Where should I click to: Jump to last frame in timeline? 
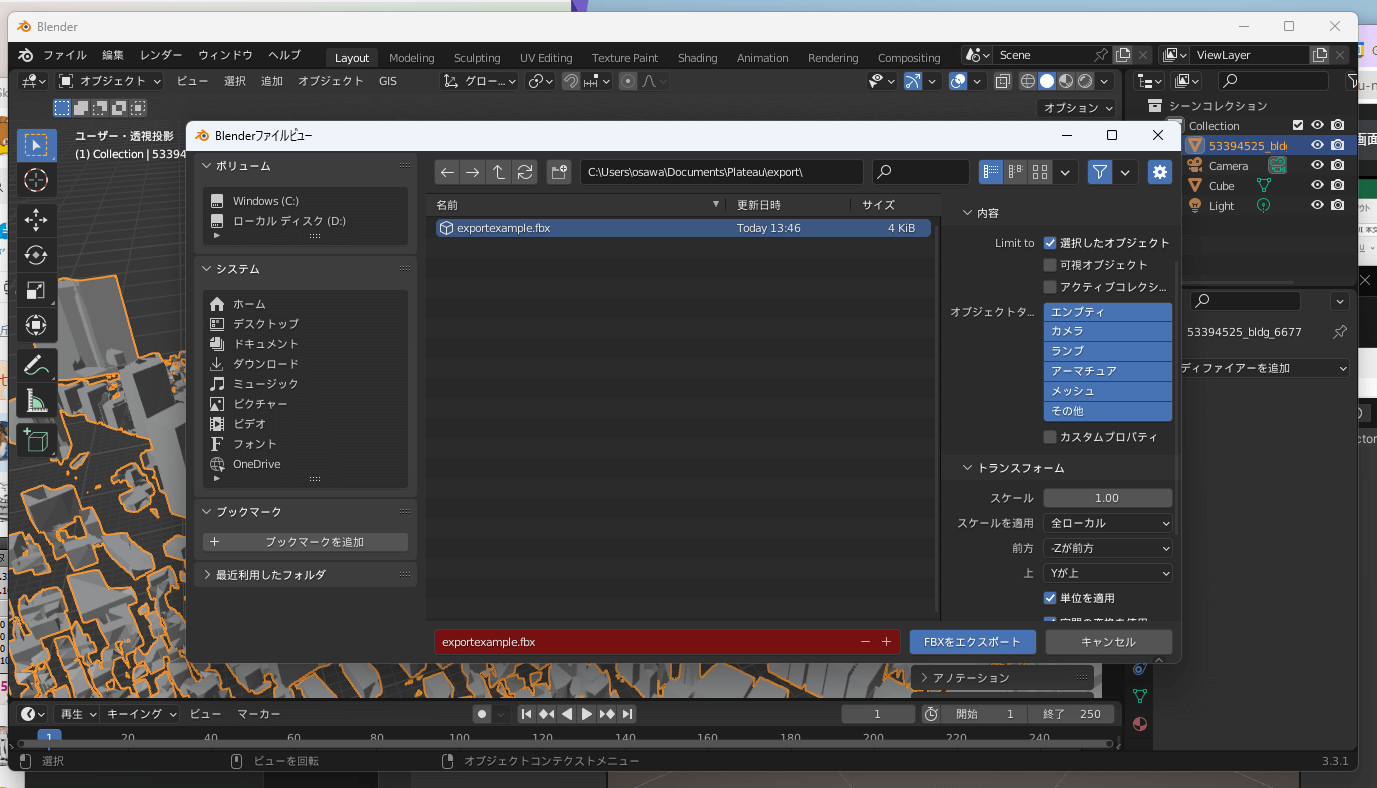coord(627,714)
